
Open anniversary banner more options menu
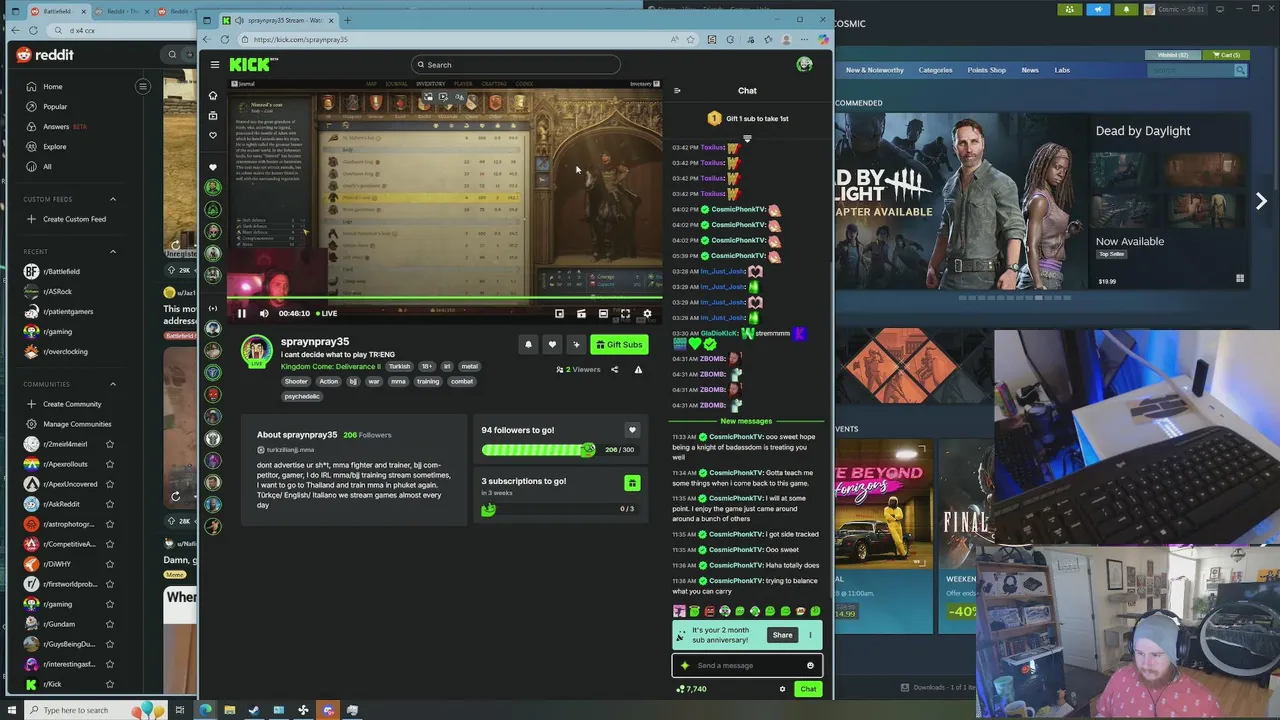click(810, 635)
